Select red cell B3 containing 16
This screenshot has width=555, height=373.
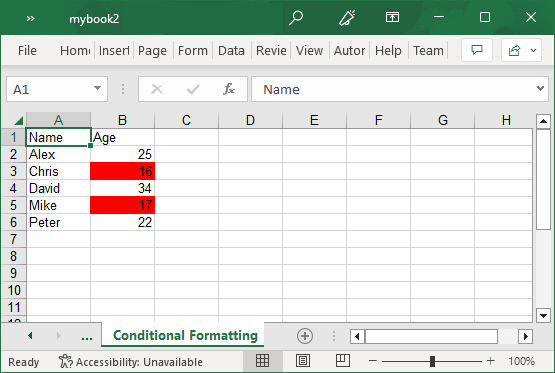click(x=122, y=171)
